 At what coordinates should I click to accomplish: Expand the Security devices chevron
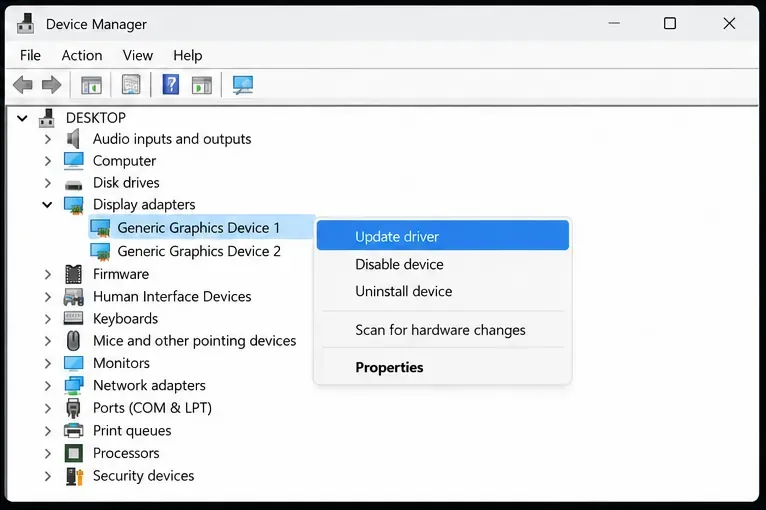[47, 476]
